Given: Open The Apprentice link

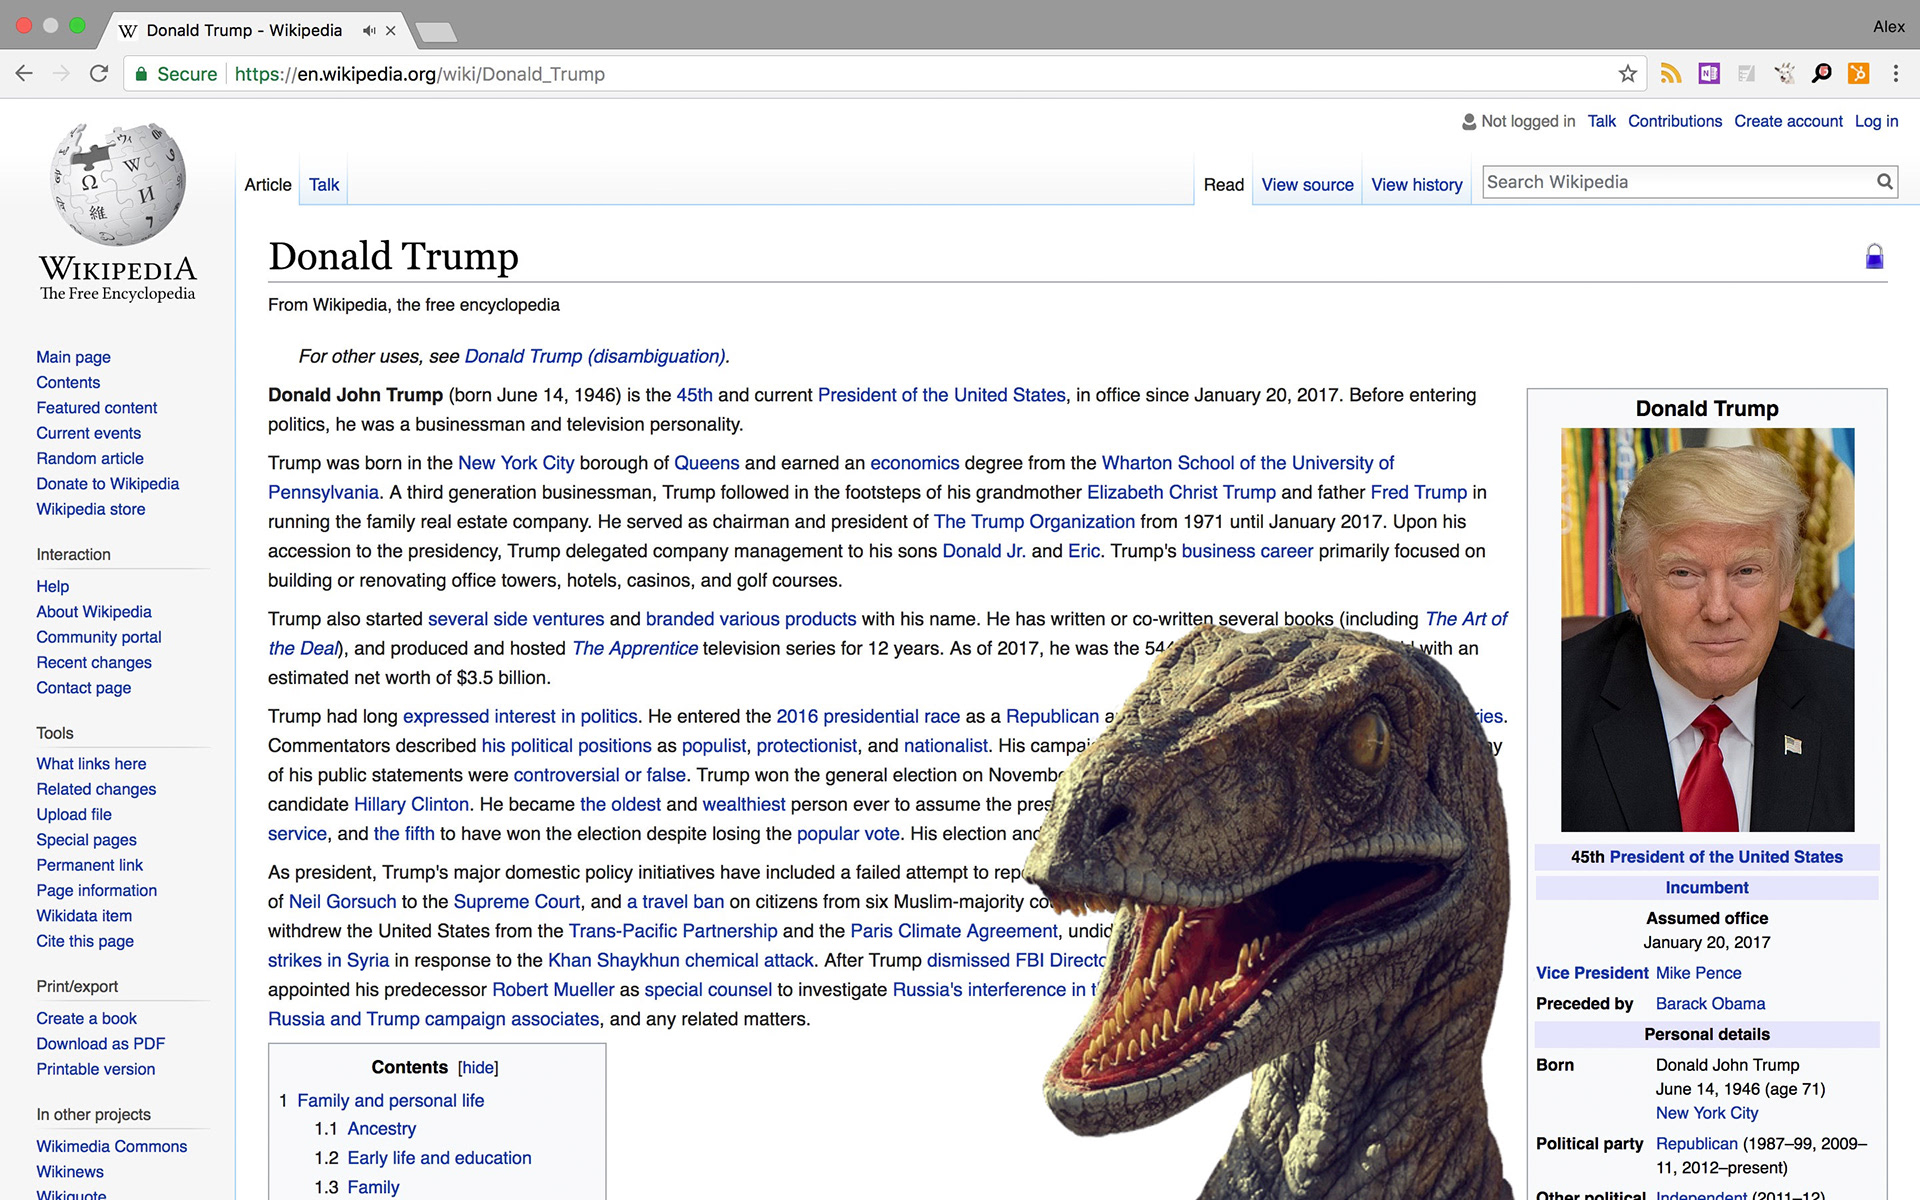Looking at the screenshot, I should click(635, 648).
